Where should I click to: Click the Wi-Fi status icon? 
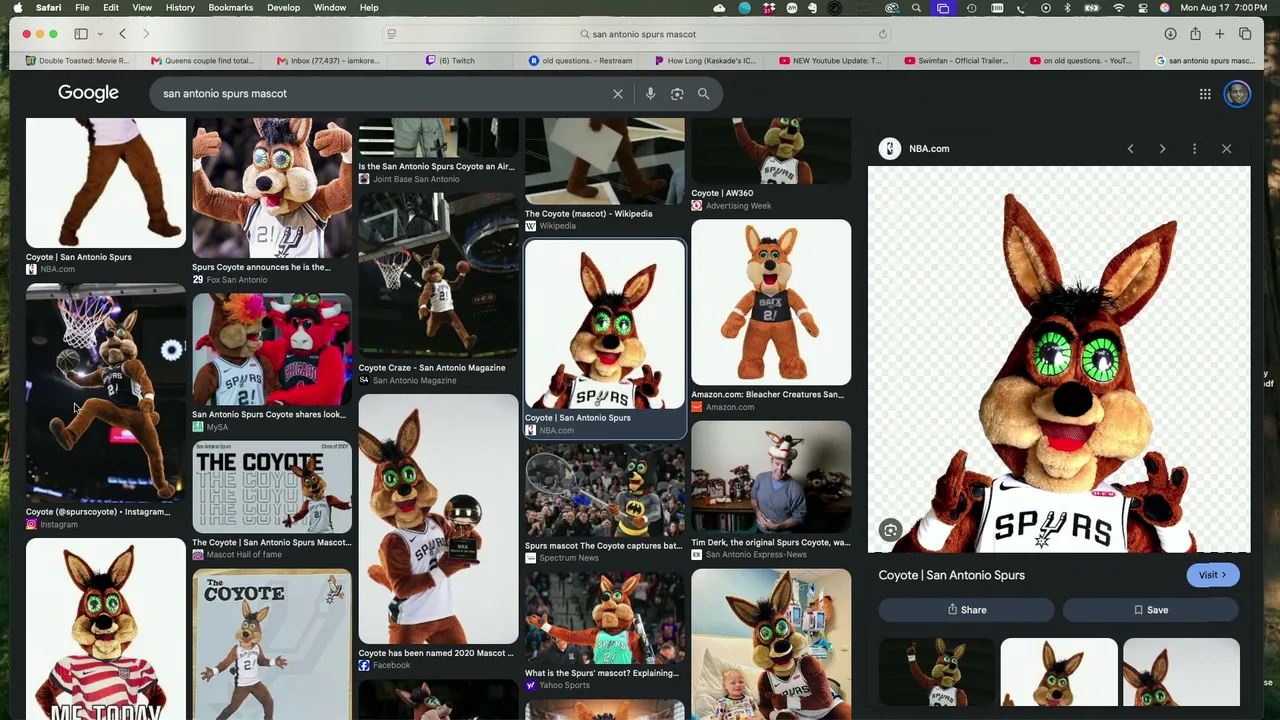pyautogui.click(x=1118, y=8)
